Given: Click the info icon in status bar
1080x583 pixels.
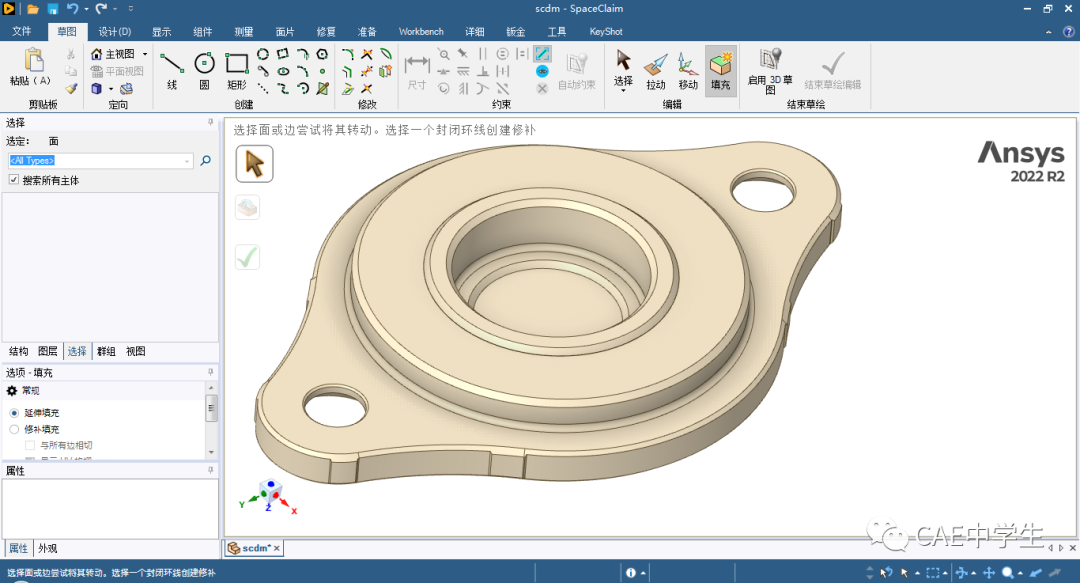Looking at the screenshot, I should 631,573.
